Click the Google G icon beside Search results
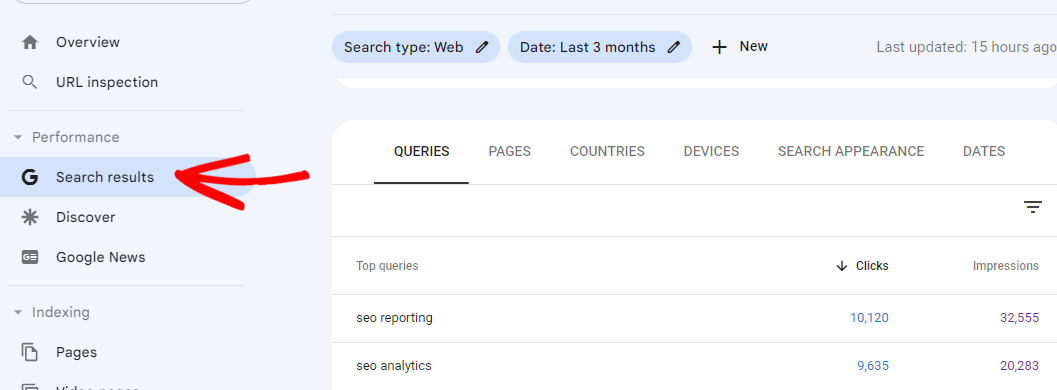The width and height of the screenshot is (1057, 390). click(x=30, y=177)
